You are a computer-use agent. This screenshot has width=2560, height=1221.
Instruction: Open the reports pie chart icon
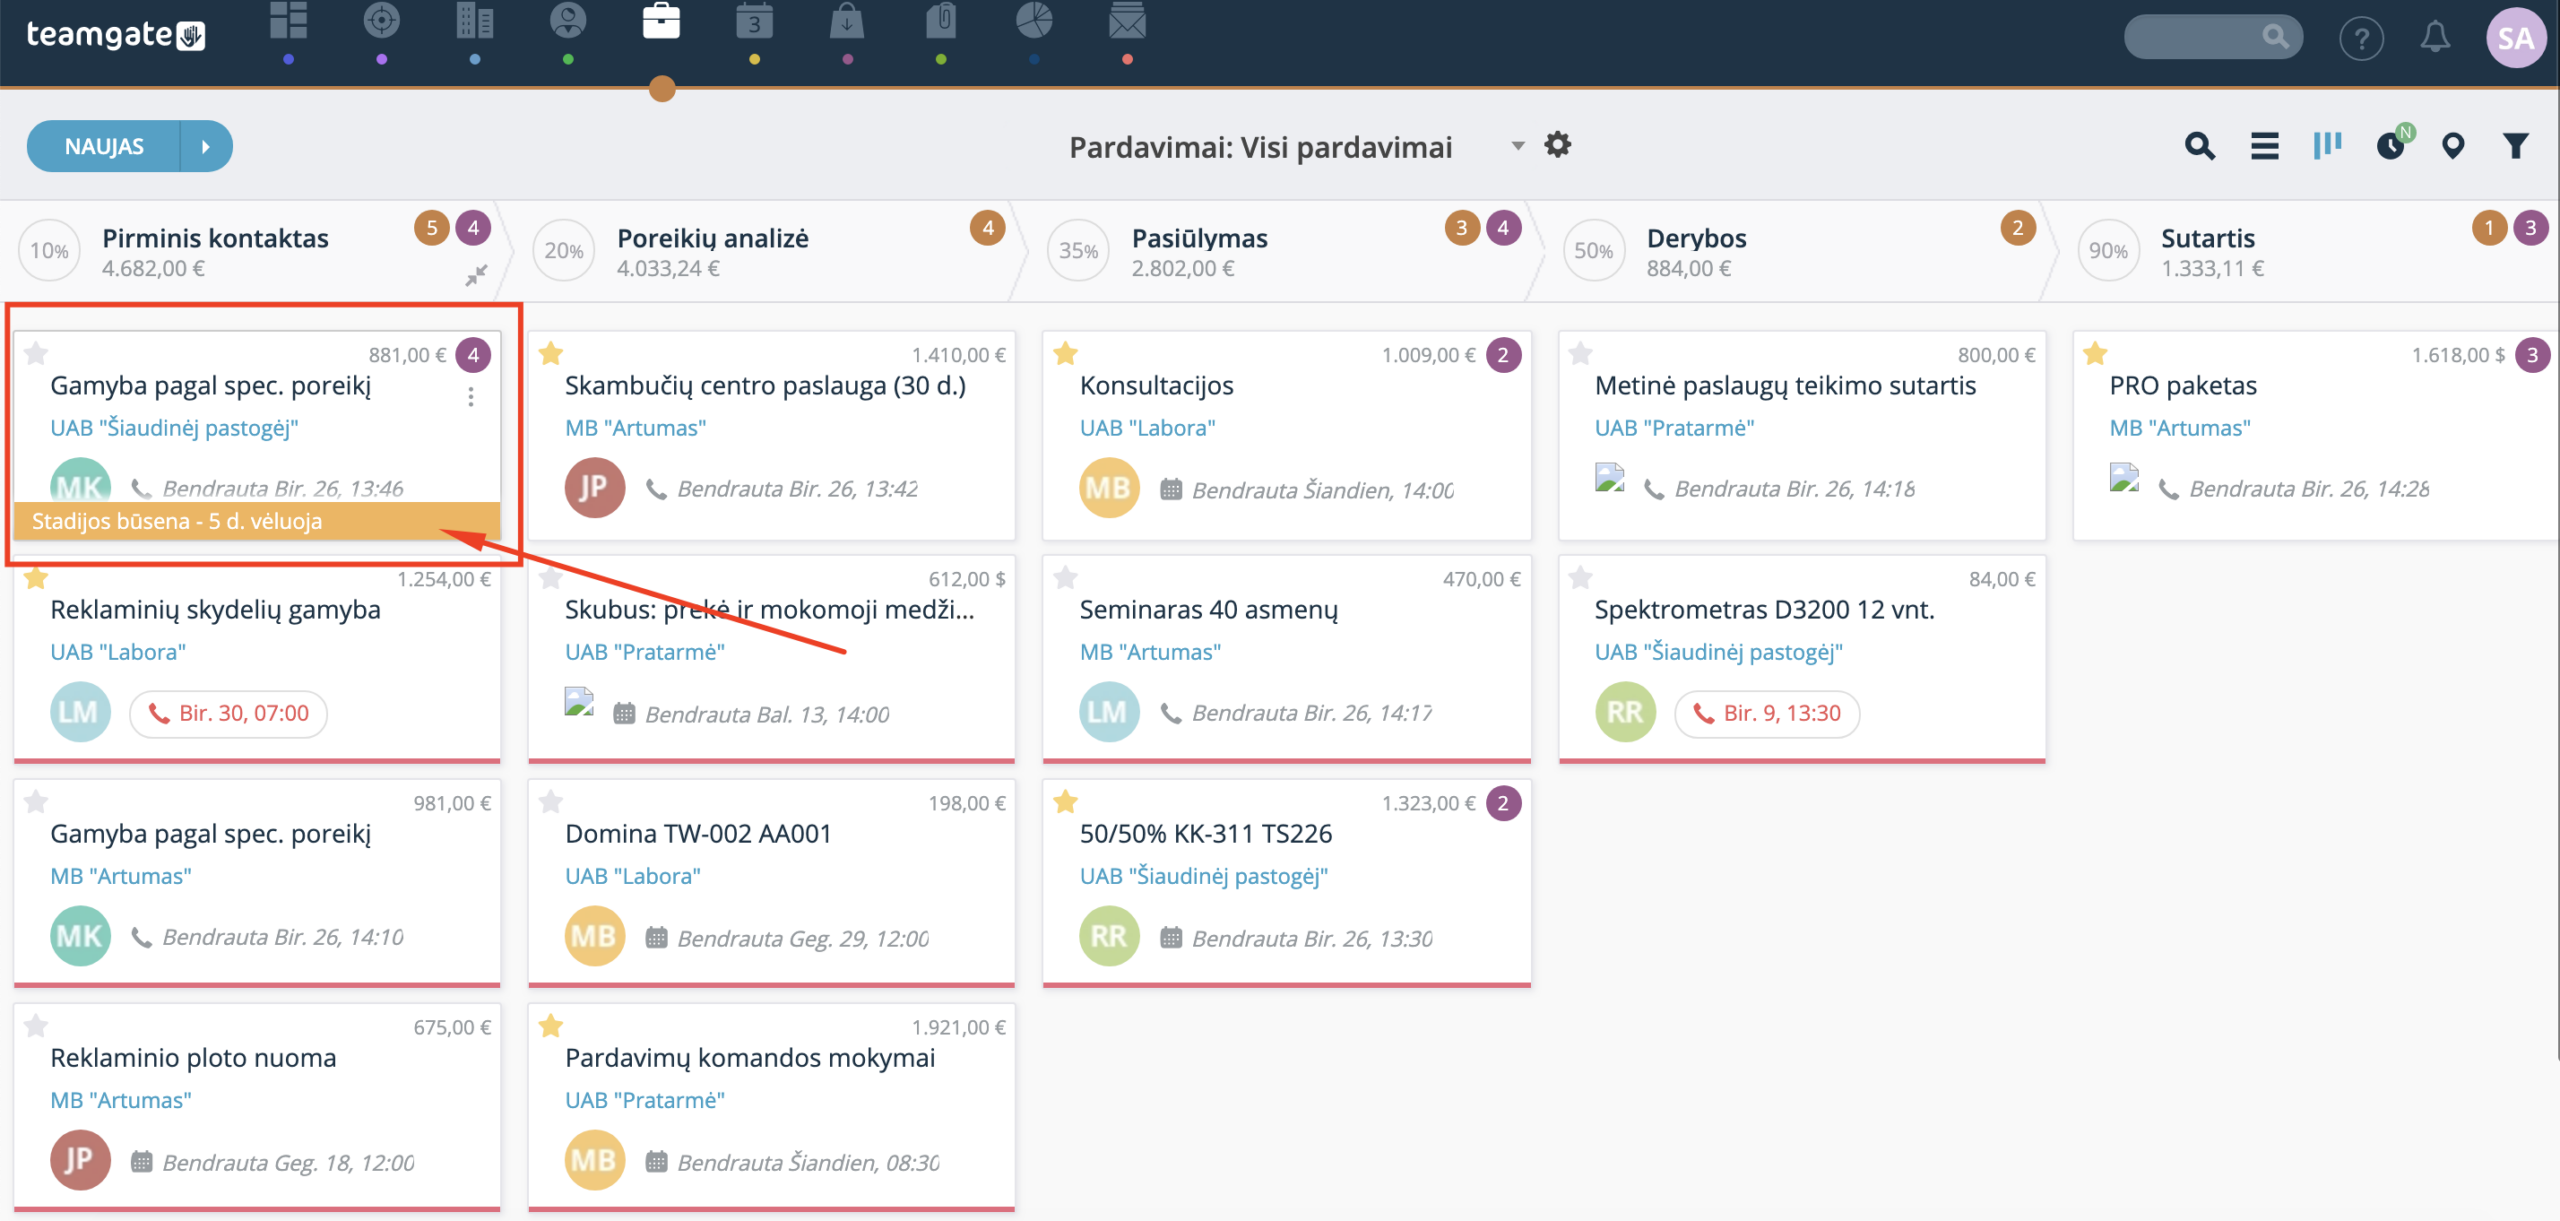point(1034,21)
